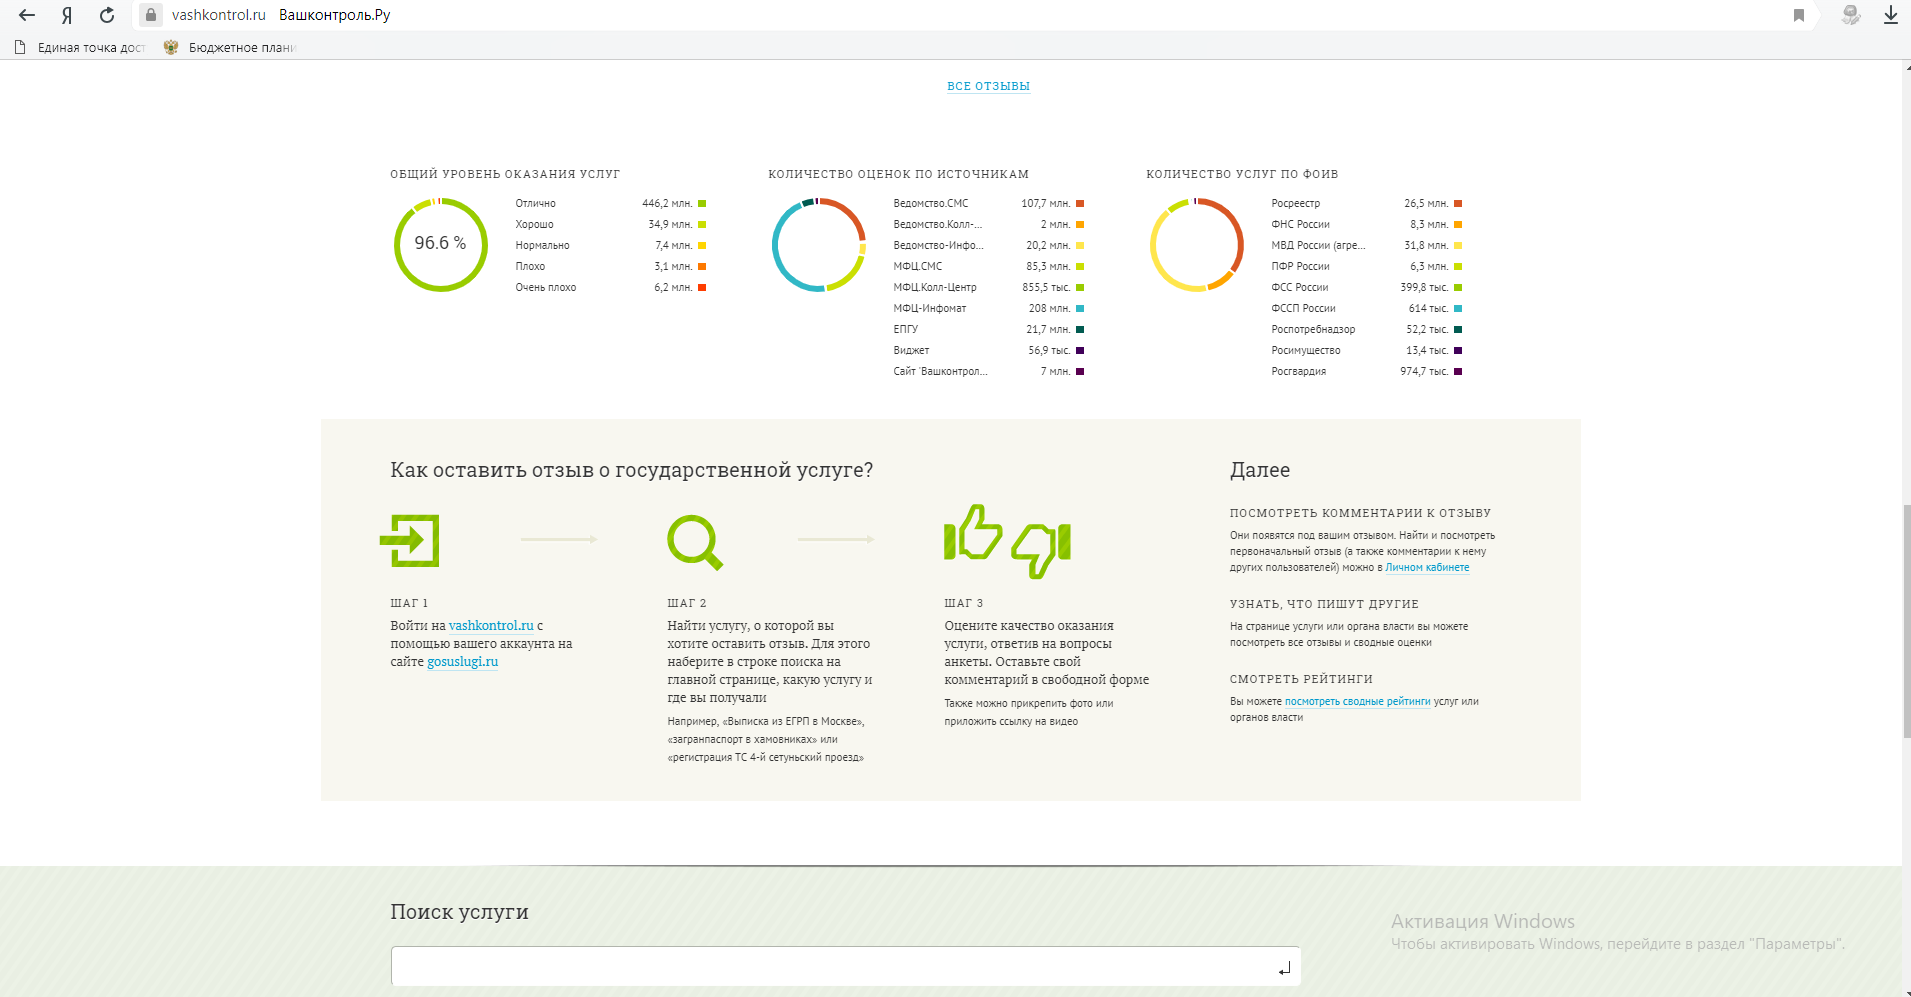1911x997 pixels.
Task: Click the page vertical scrollbar thumb
Action: coord(1906,621)
